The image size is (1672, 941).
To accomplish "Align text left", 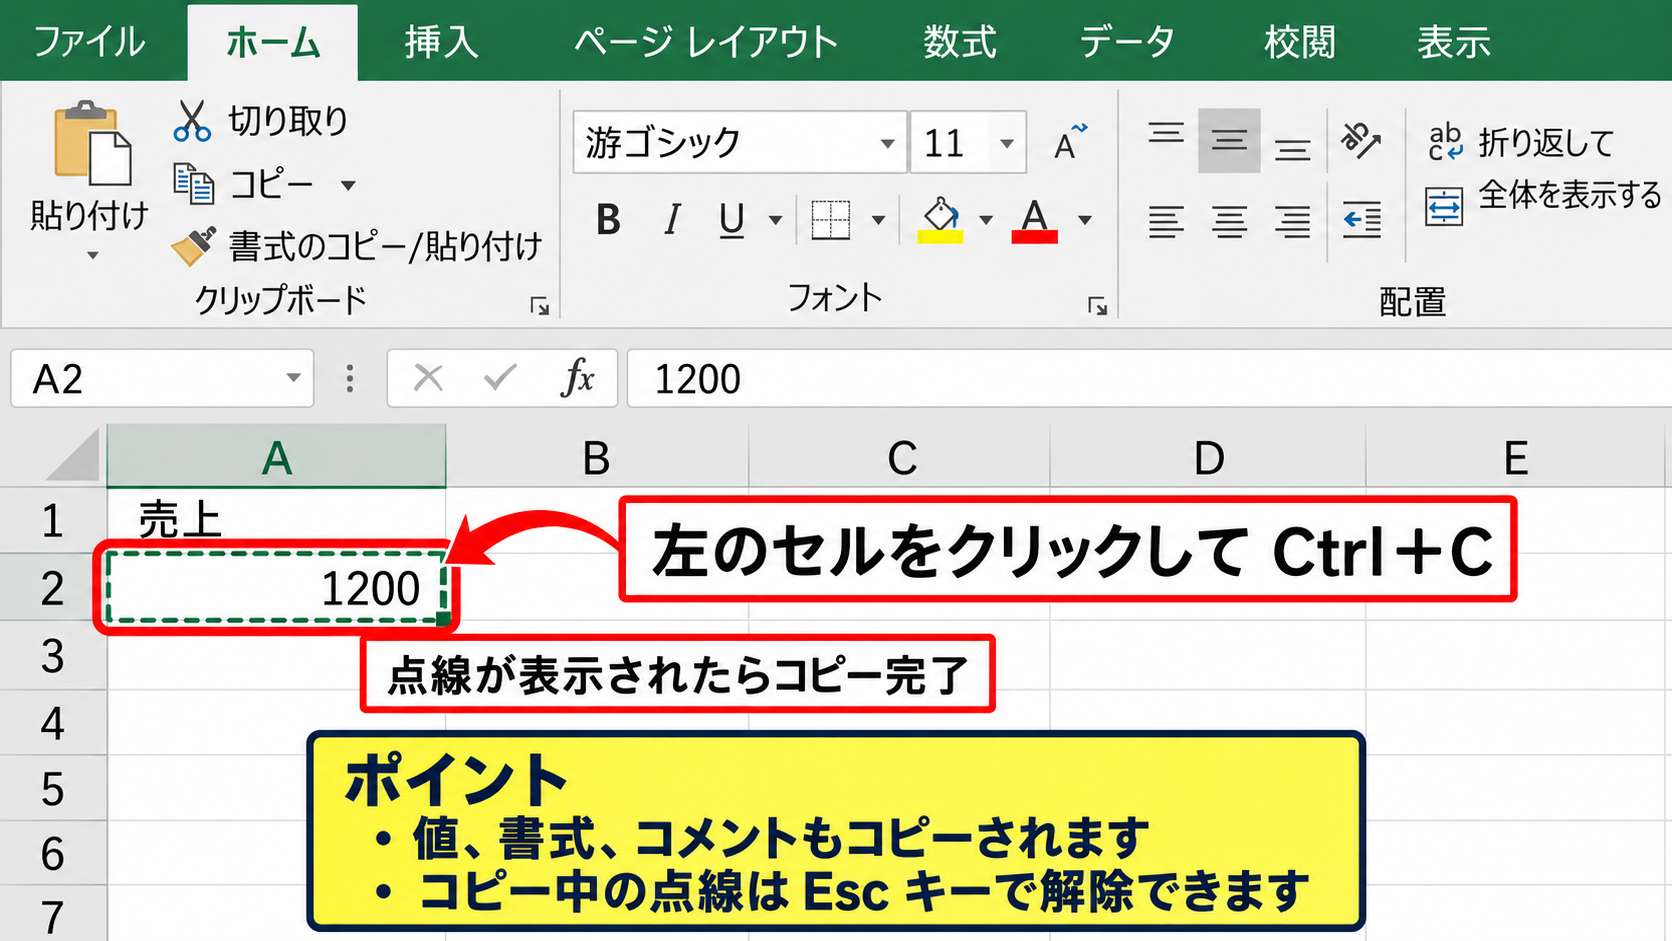I will (1166, 221).
